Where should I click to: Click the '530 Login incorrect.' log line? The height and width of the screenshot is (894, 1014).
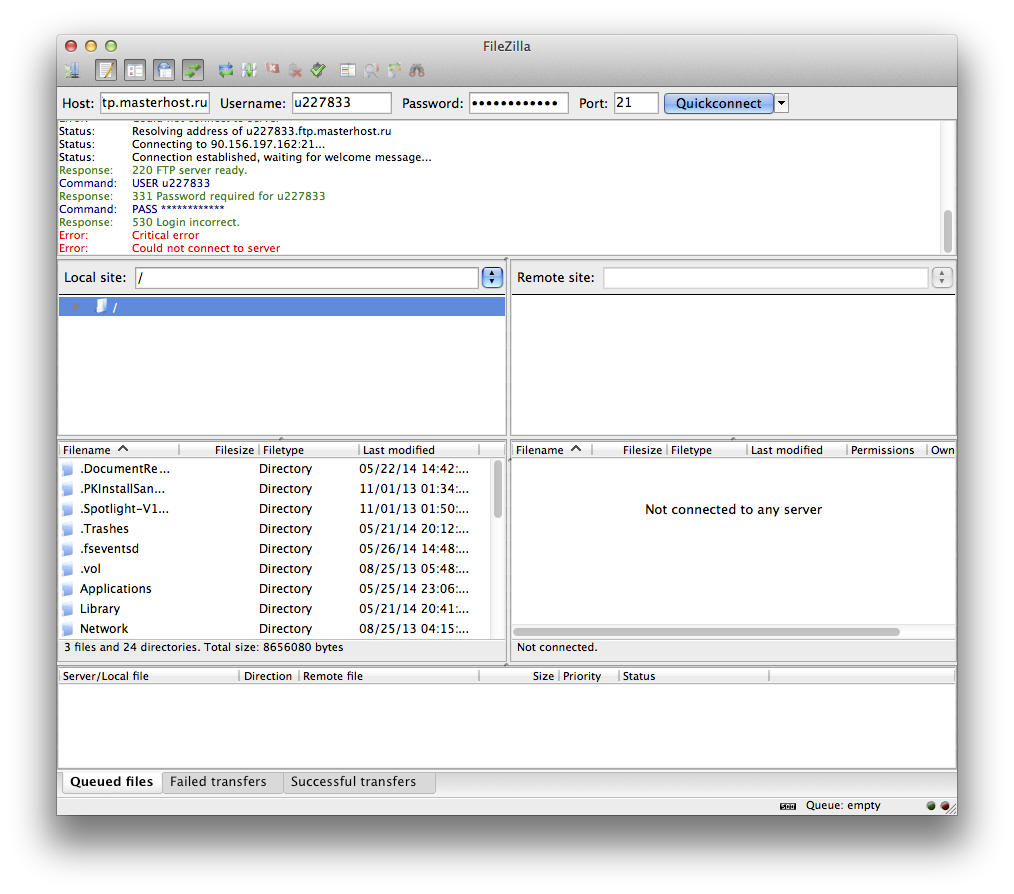tap(186, 222)
